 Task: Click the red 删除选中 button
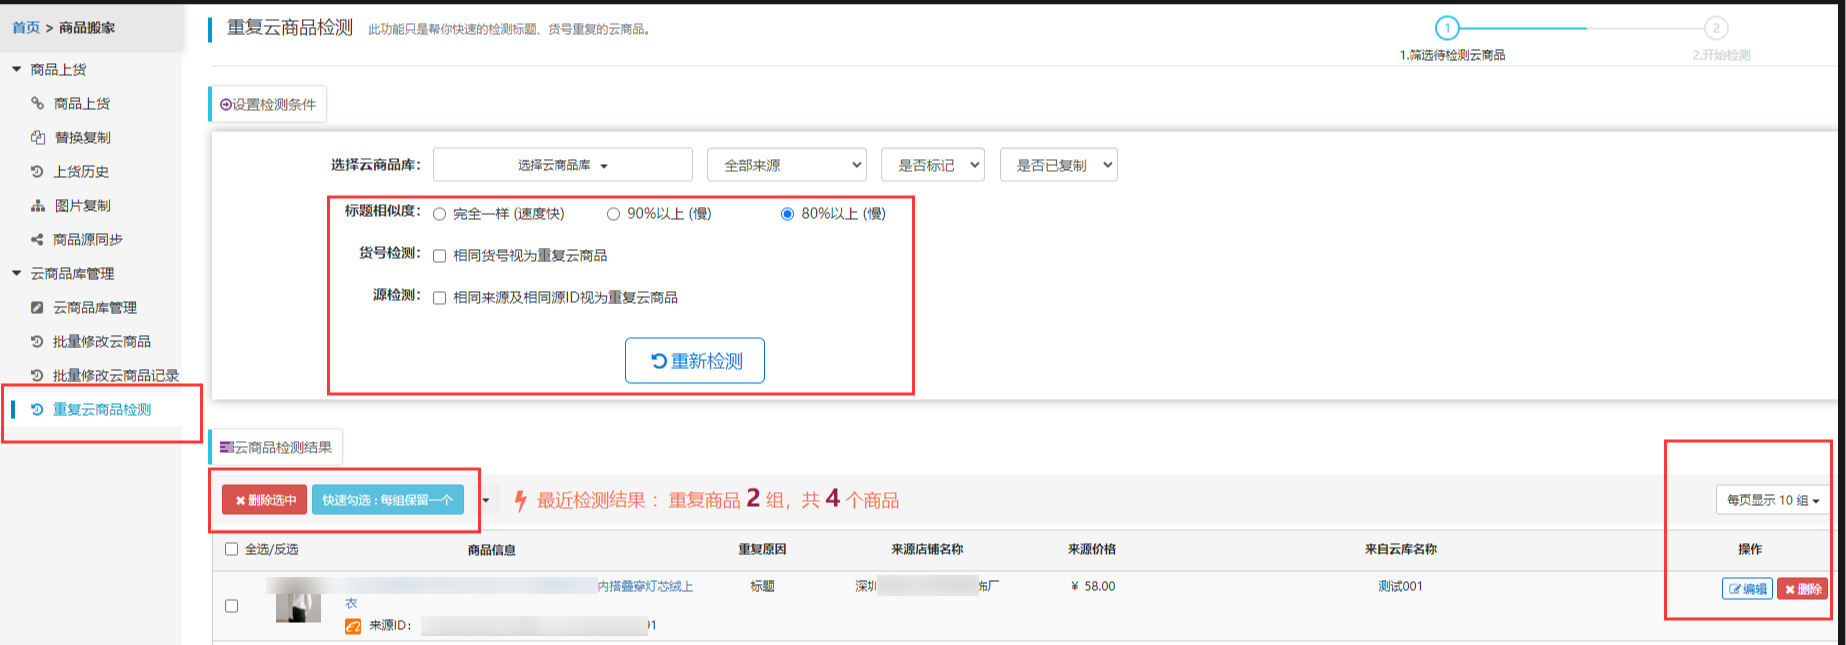[x=265, y=500]
